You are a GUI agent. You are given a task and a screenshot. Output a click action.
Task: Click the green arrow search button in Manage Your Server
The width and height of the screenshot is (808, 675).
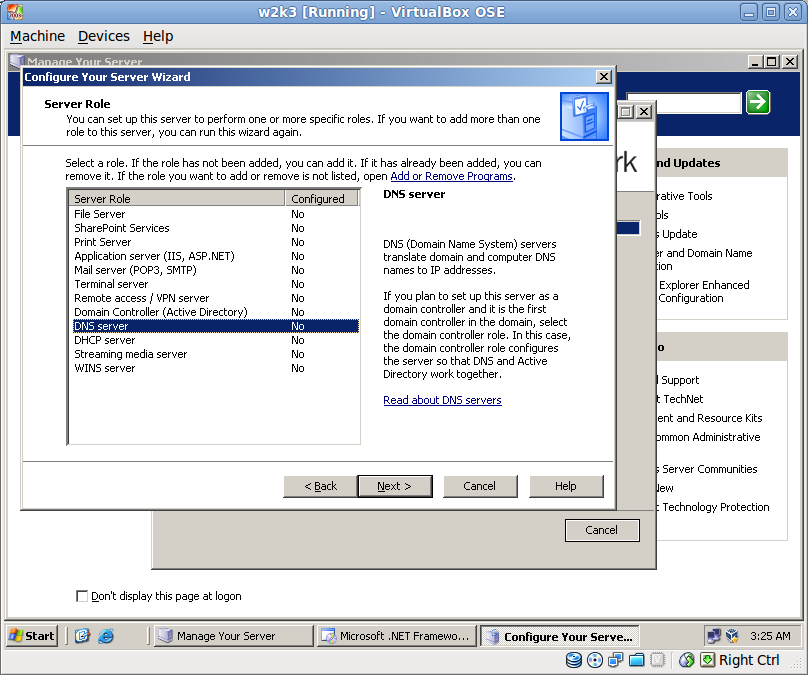(x=758, y=102)
